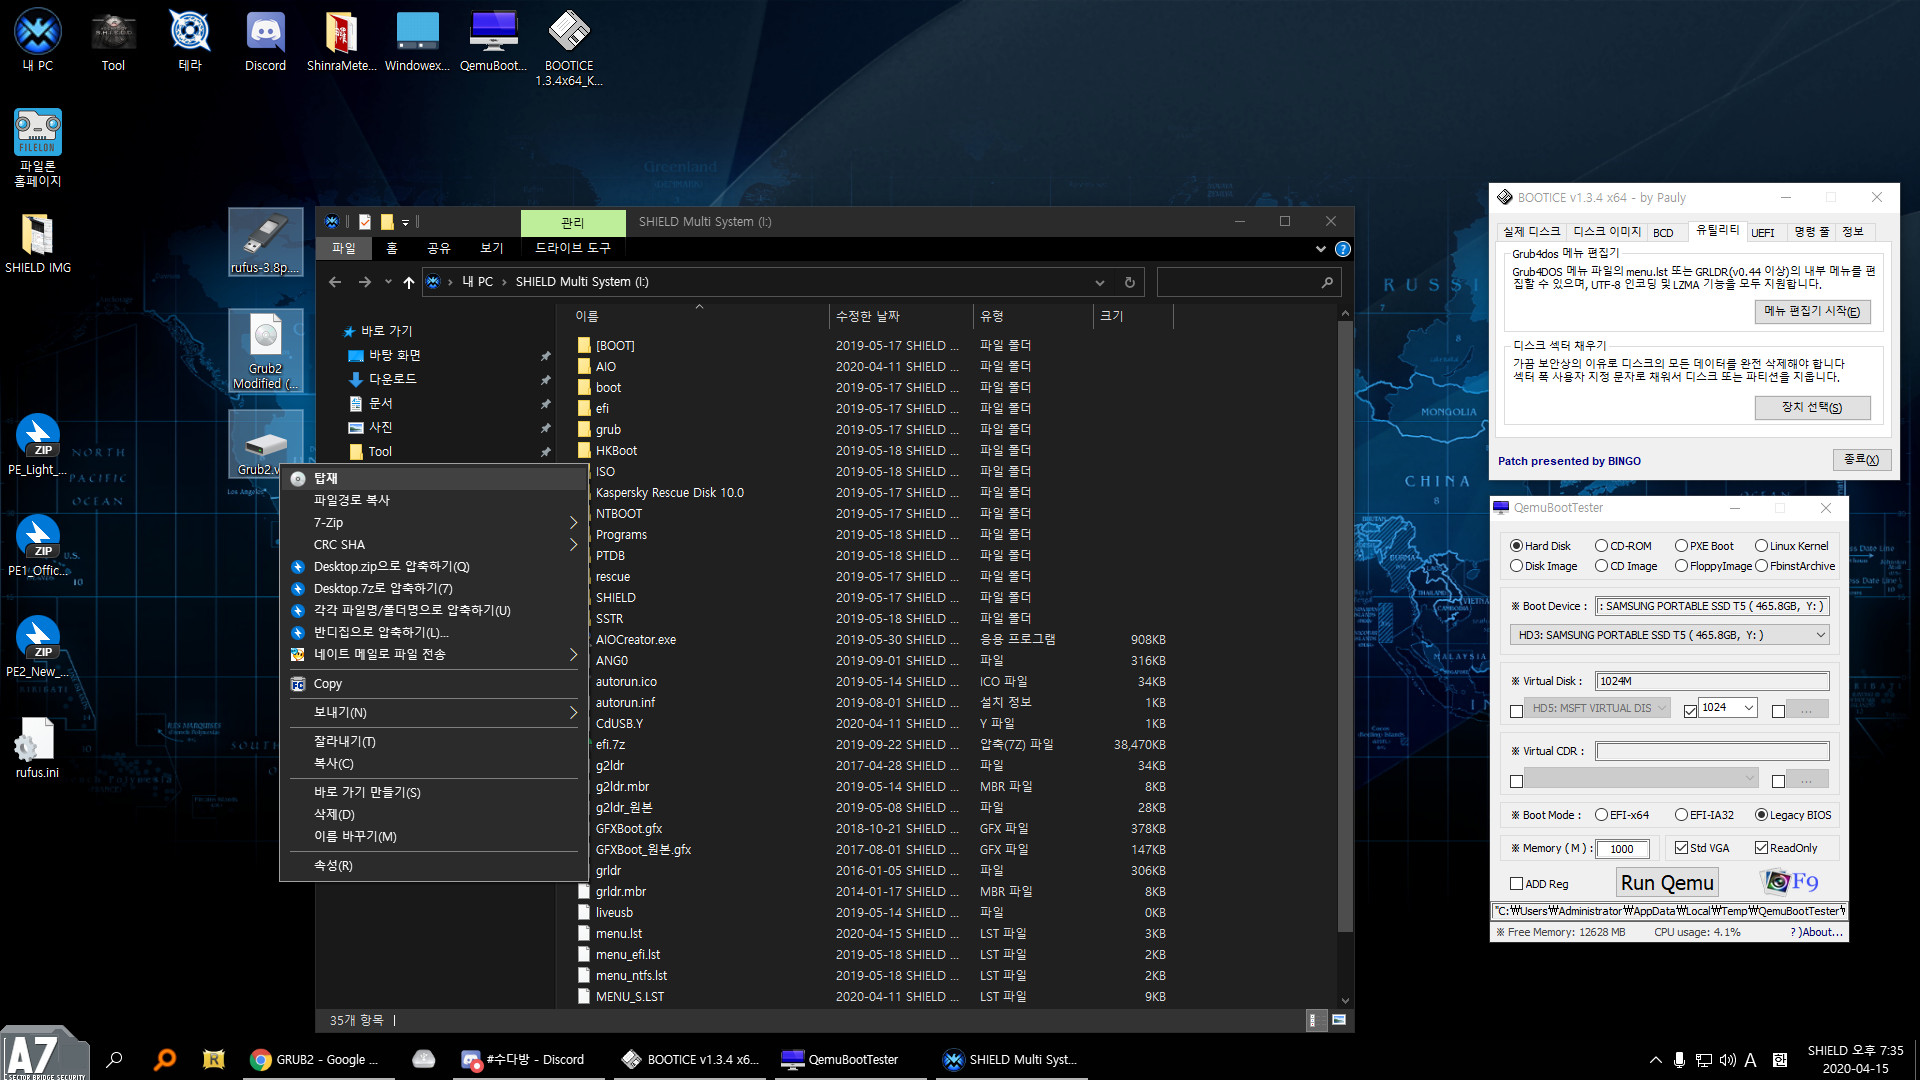Viewport: 1920px width, 1080px height.
Task: Collapse the Explorer ribbon chevron
Action: pyautogui.click(x=1320, y=249)
